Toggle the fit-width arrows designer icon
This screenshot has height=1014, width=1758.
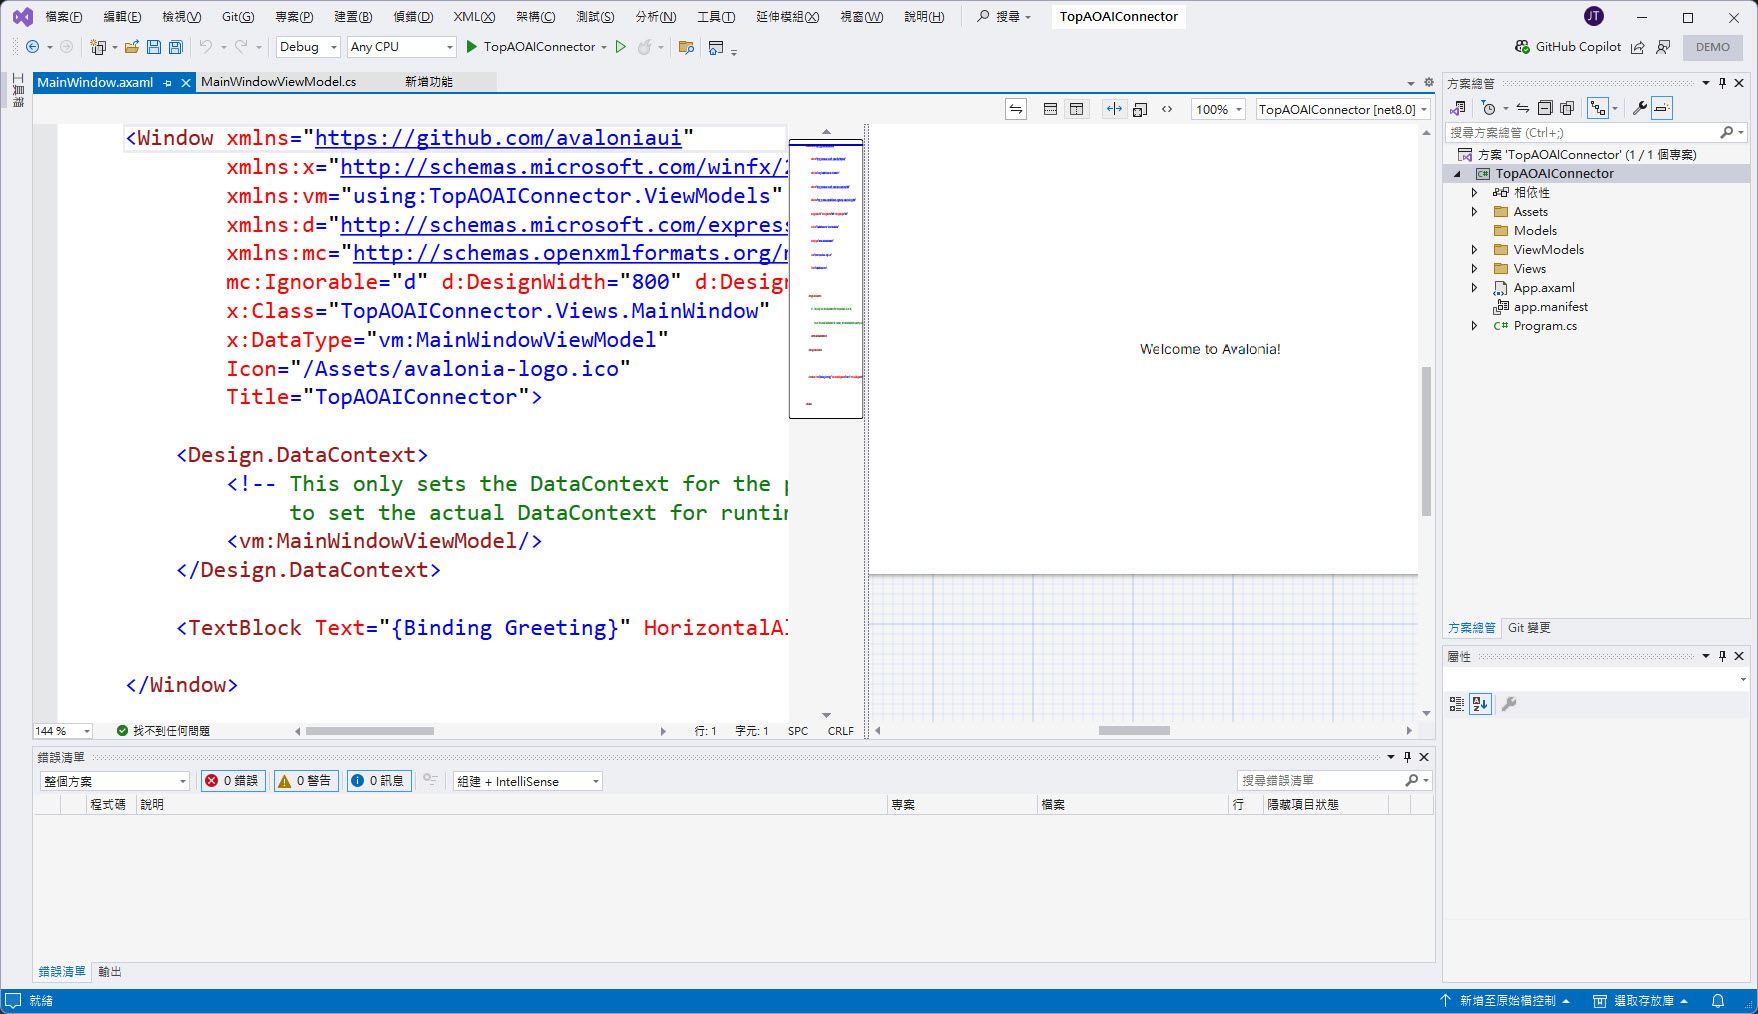point(1113,109)
